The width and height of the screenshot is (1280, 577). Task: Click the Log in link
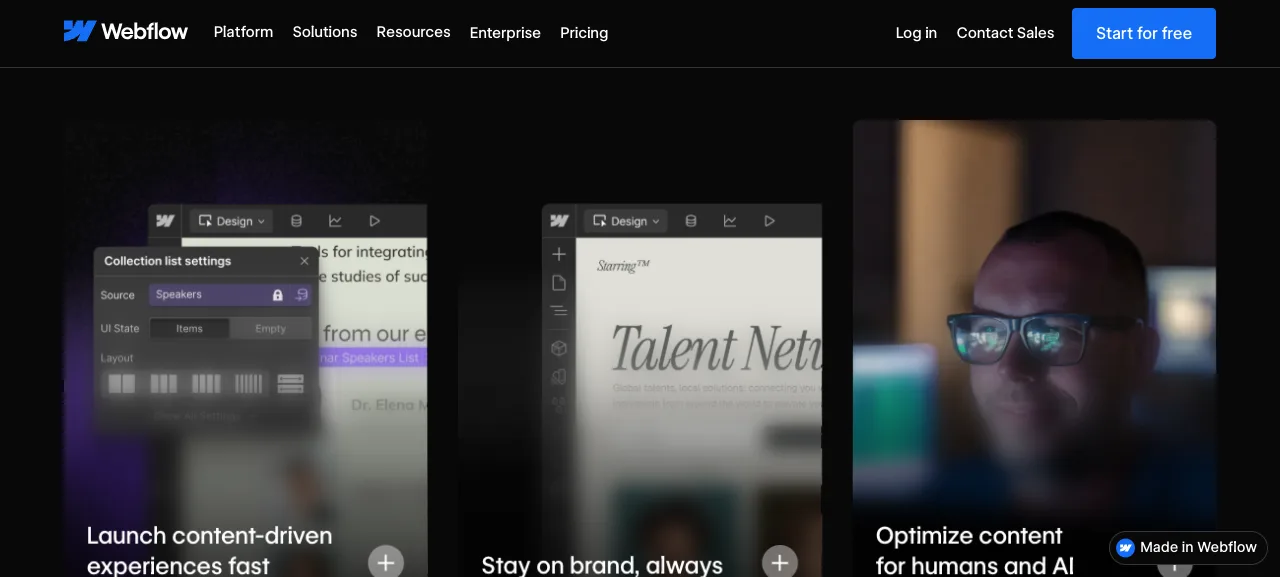[x=916, y=33]
